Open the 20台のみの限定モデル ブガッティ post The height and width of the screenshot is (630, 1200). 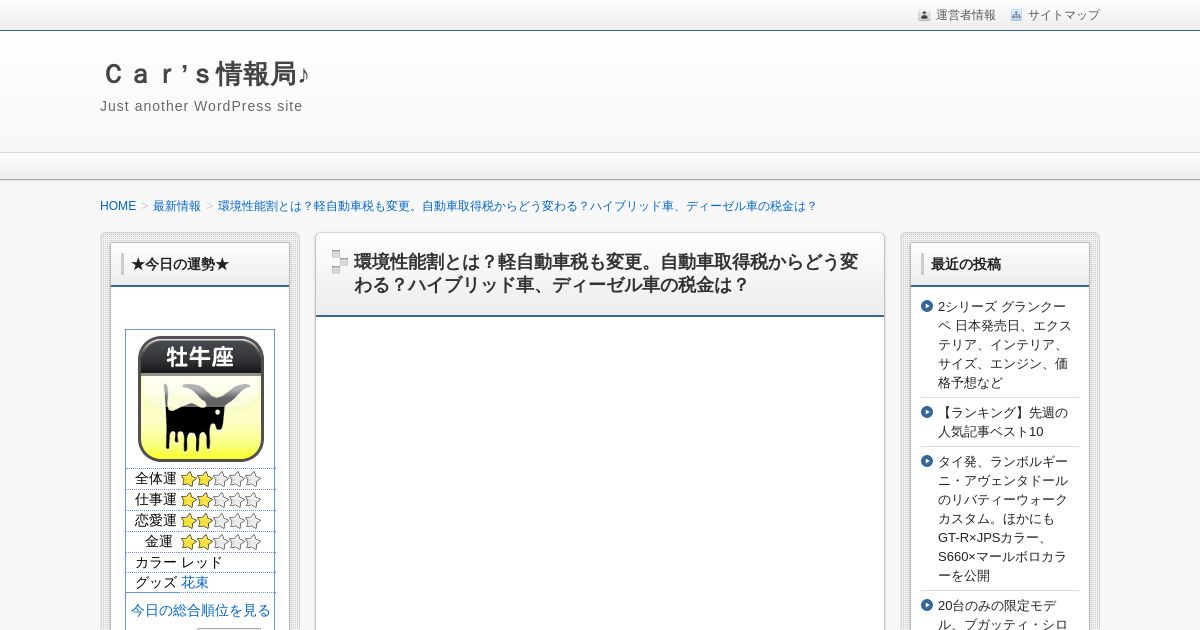coord(1003,615)
